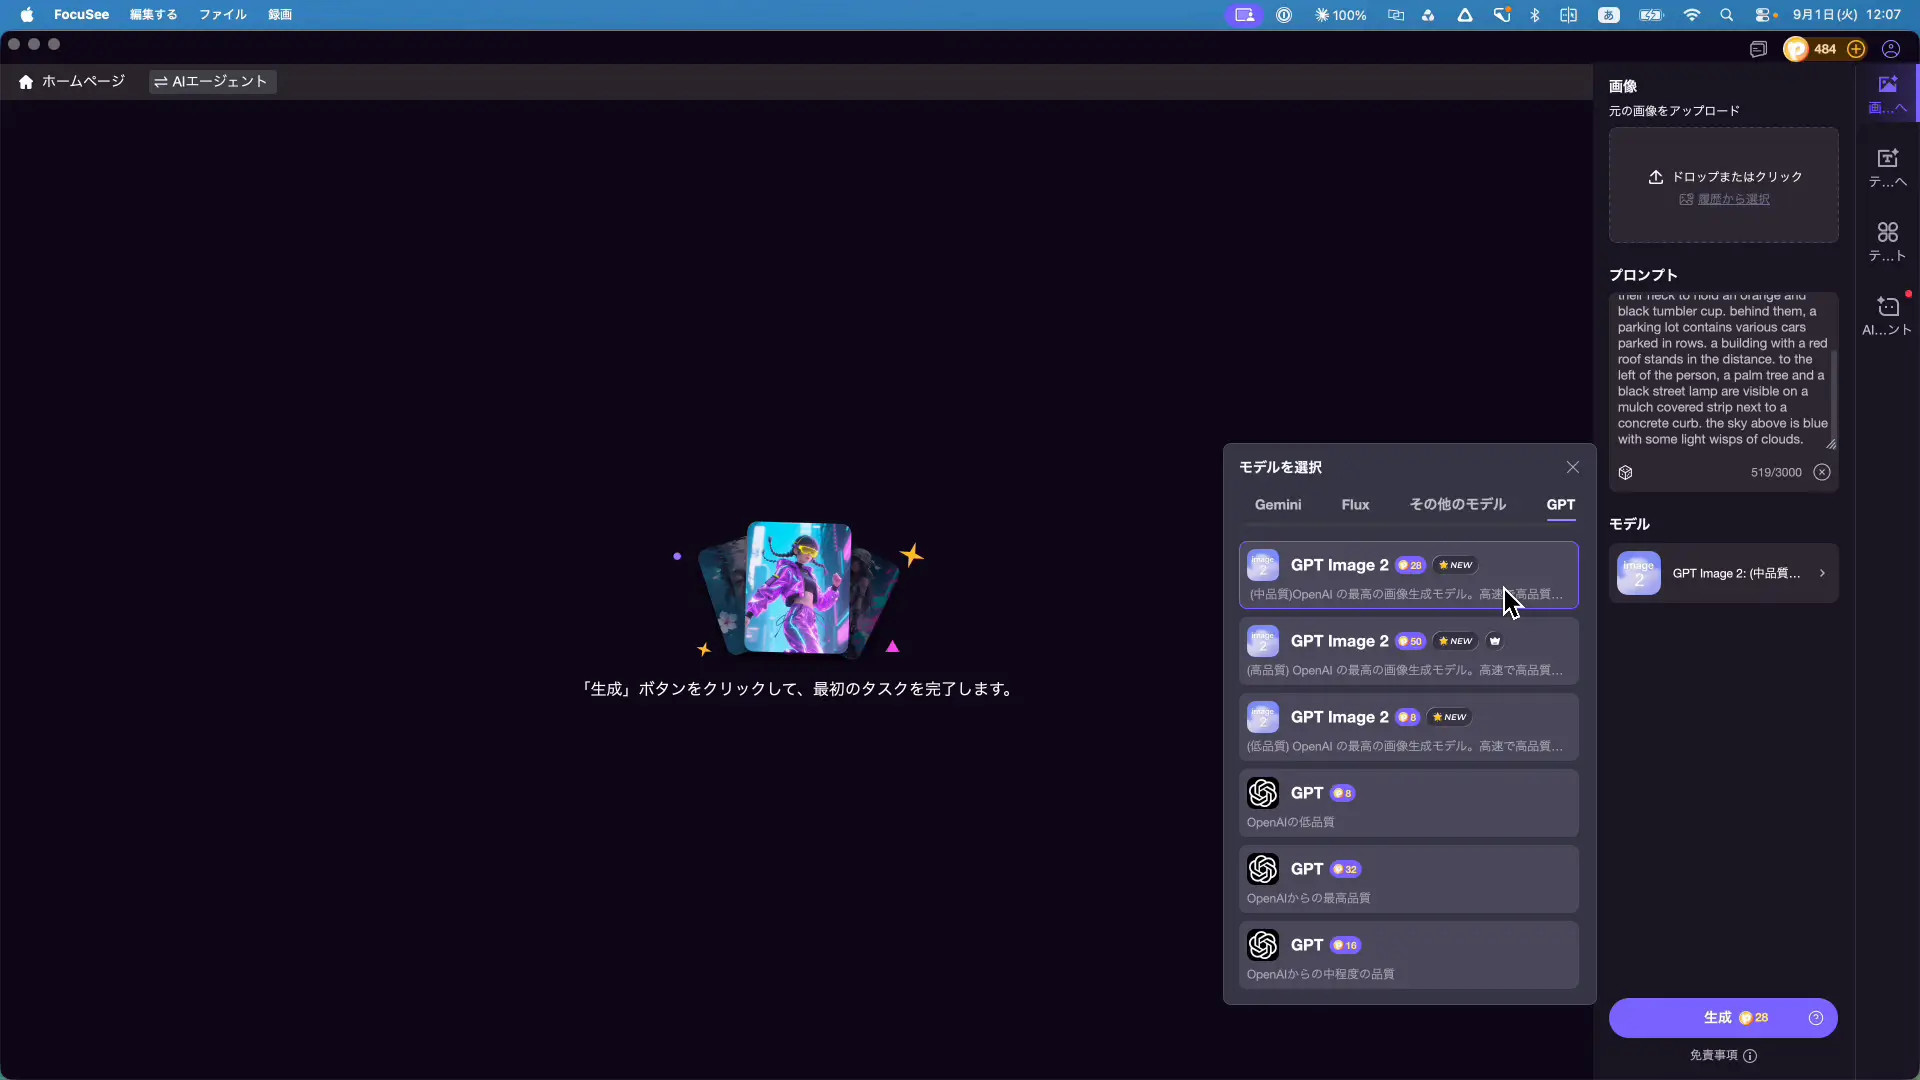The image size is (1920, 1080).
Task: Go to the ホームページ tab
Action: (72, 82)
